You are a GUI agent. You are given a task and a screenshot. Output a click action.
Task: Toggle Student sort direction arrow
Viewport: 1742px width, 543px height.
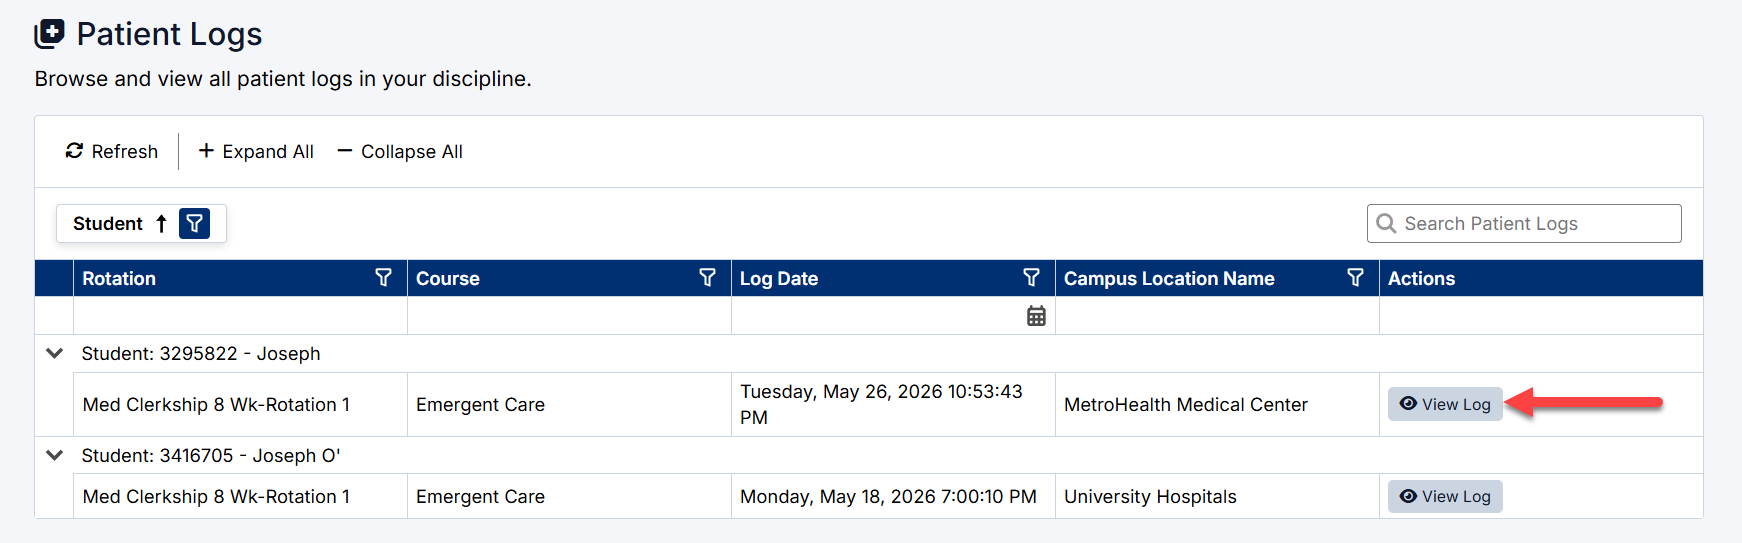pyautogui.click(x=161, y=223)
